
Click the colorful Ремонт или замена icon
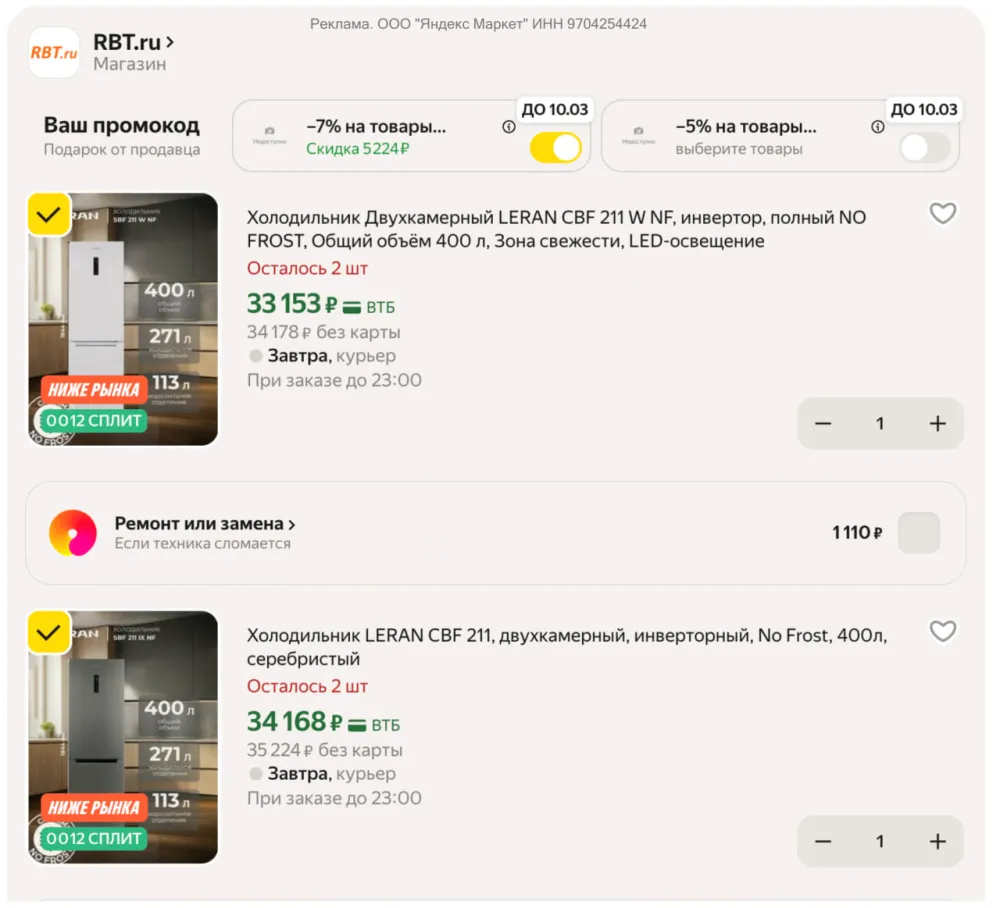pyautogui.click(x=73, y=532)
